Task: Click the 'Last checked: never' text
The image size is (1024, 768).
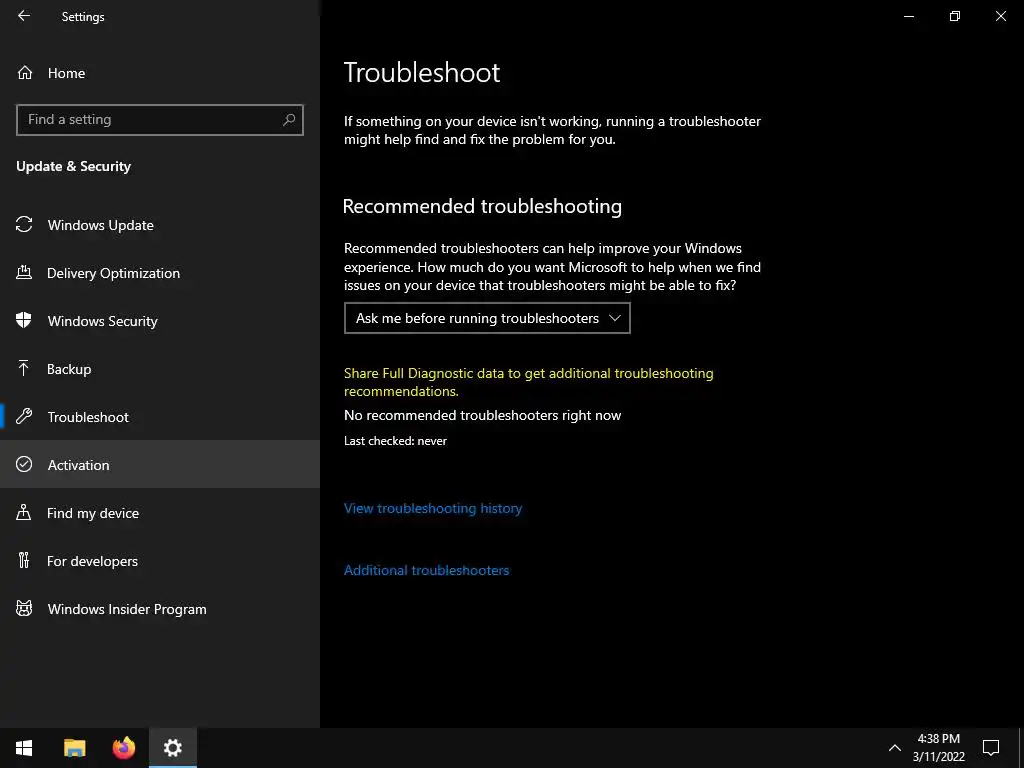Action: [x=395, y=441]
